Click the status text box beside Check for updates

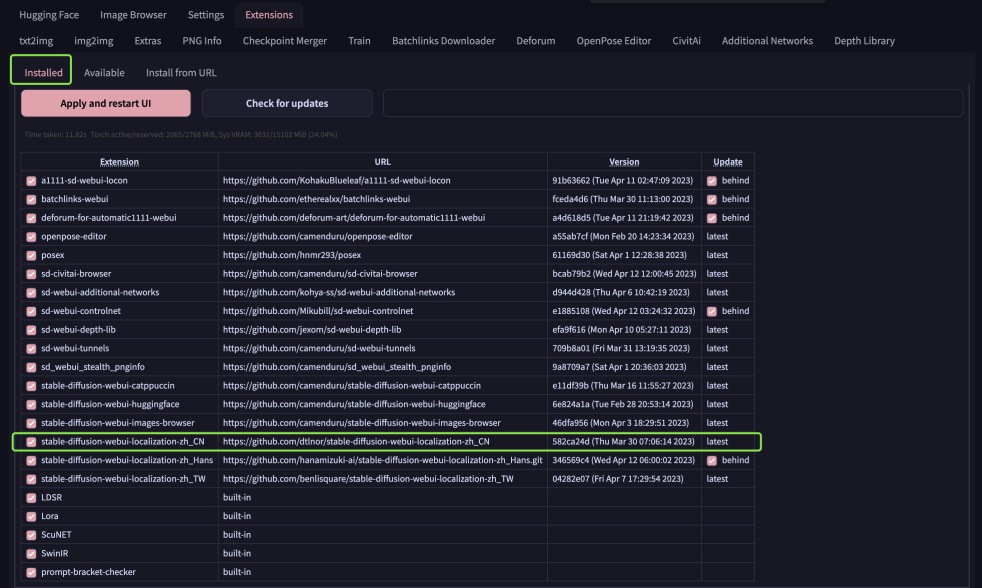click(x=673, y=103)
